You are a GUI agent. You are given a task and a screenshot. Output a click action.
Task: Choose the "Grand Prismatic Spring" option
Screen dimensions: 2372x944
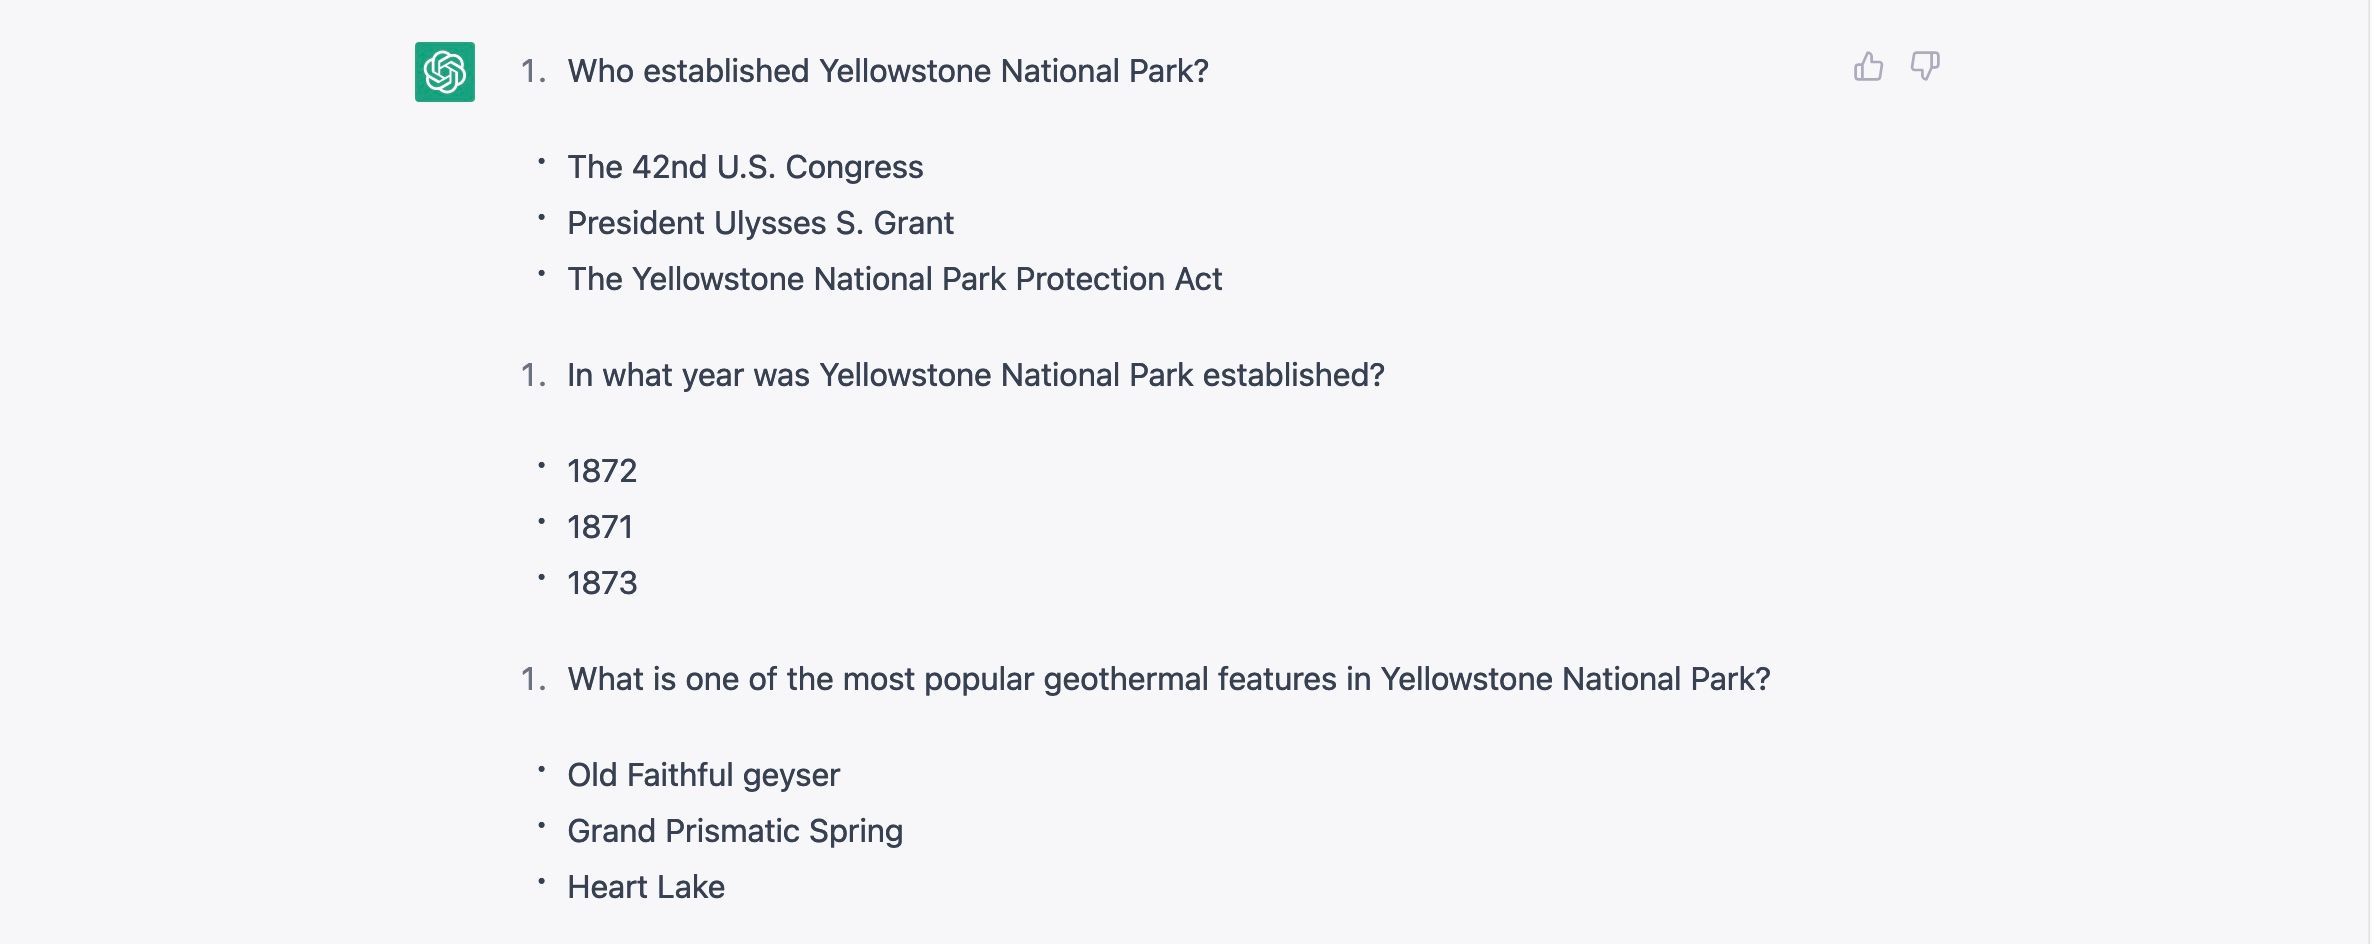(735, 831)
